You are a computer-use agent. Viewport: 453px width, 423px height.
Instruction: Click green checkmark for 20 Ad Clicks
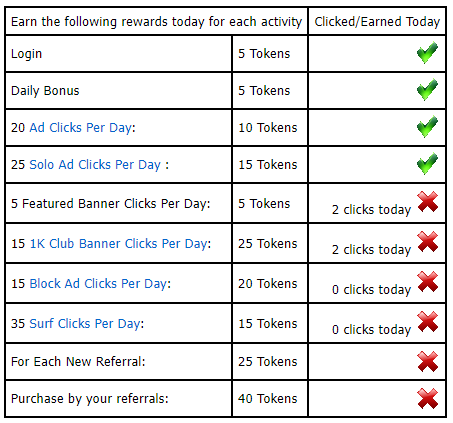click(427, 127)
